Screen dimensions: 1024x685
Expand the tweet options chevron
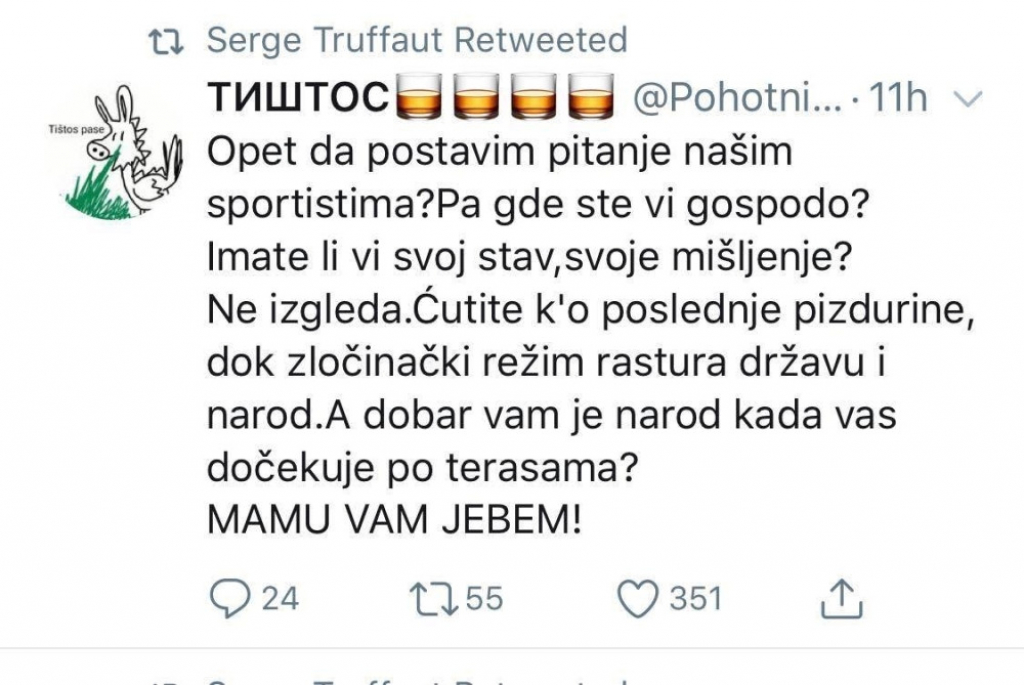[969, 98]
